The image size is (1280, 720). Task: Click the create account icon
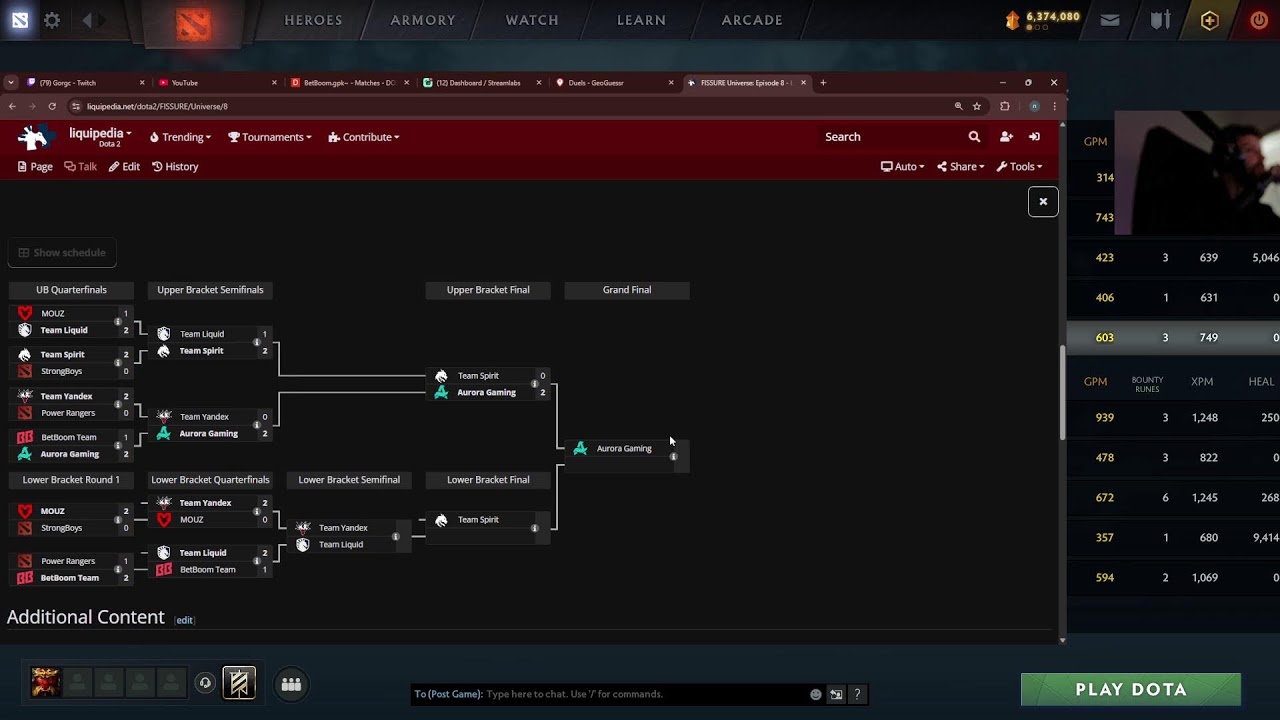1006,137
